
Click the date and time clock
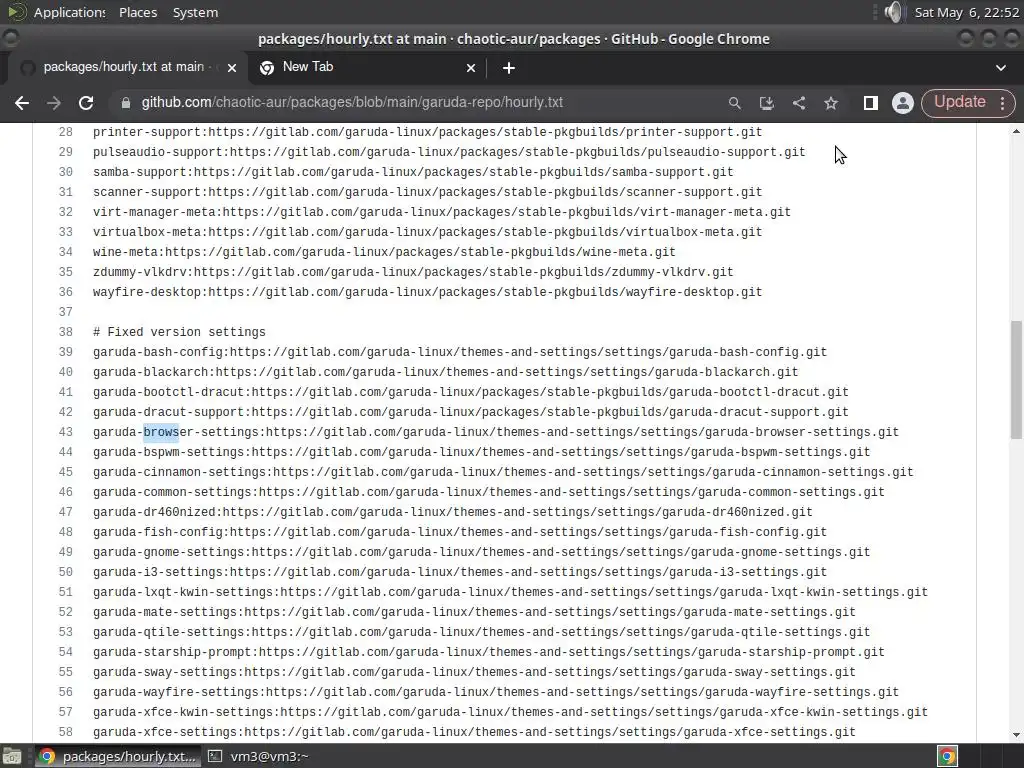click(967, 12)
